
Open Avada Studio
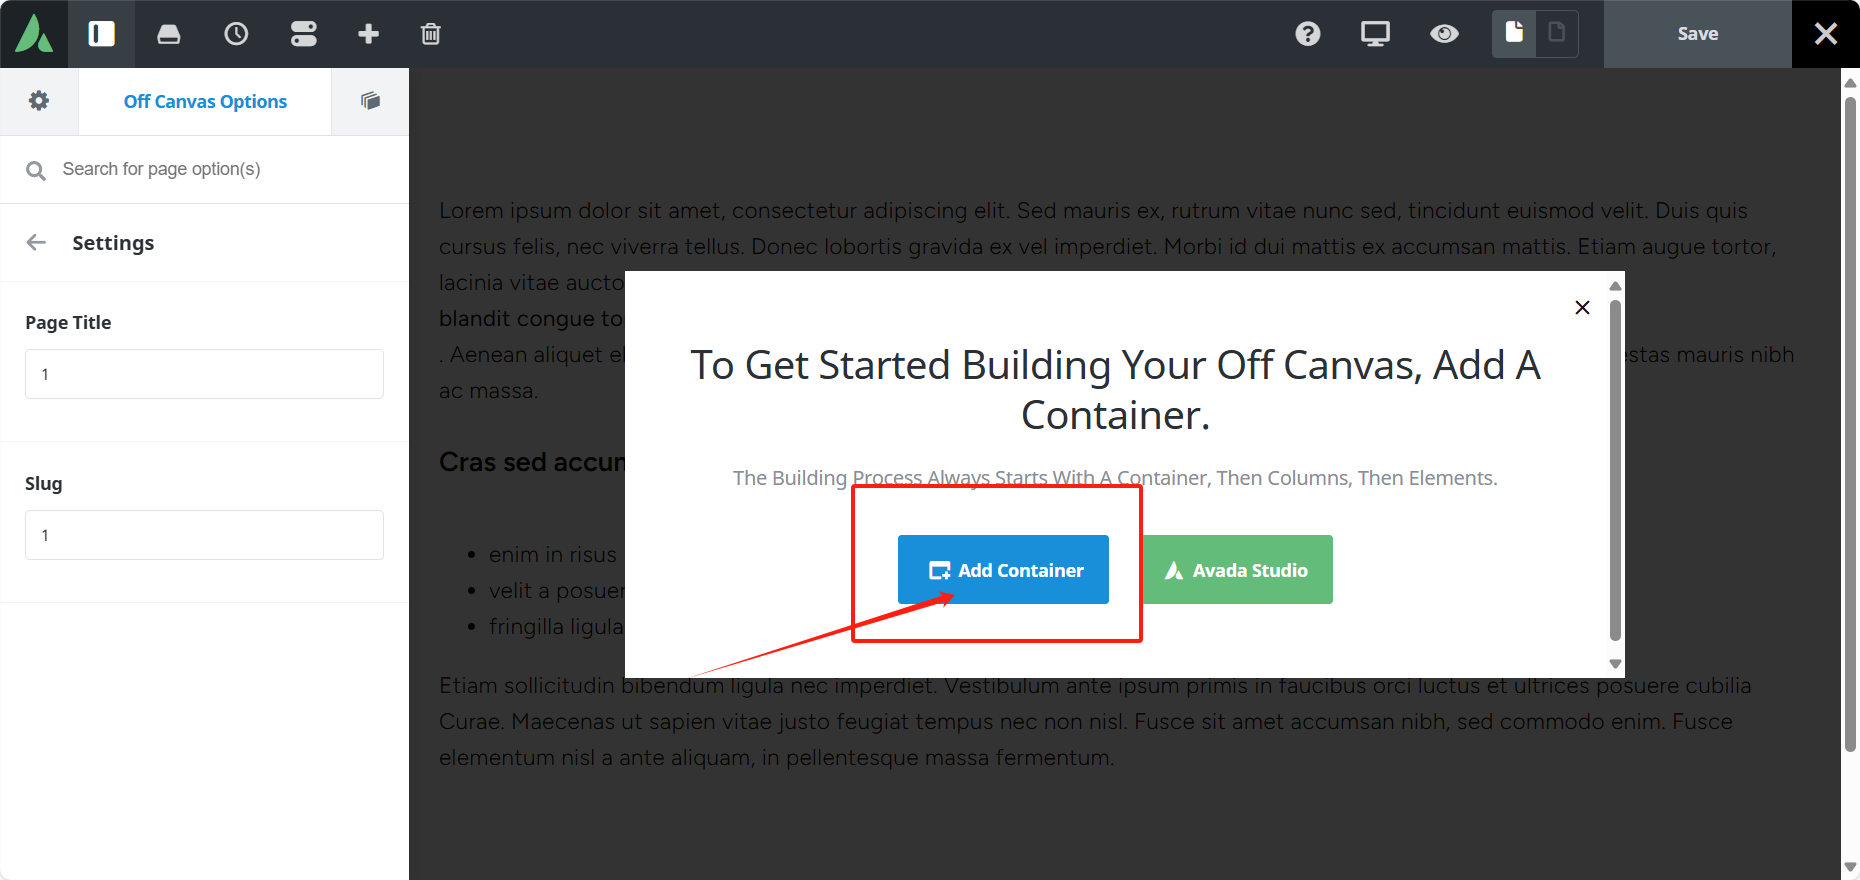(1238, 569)
